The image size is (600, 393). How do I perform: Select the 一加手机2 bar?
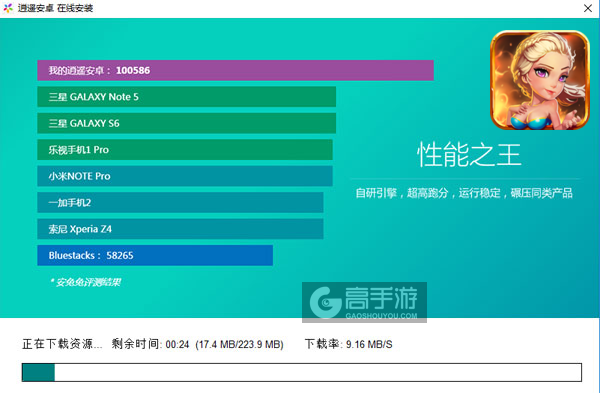180,202
